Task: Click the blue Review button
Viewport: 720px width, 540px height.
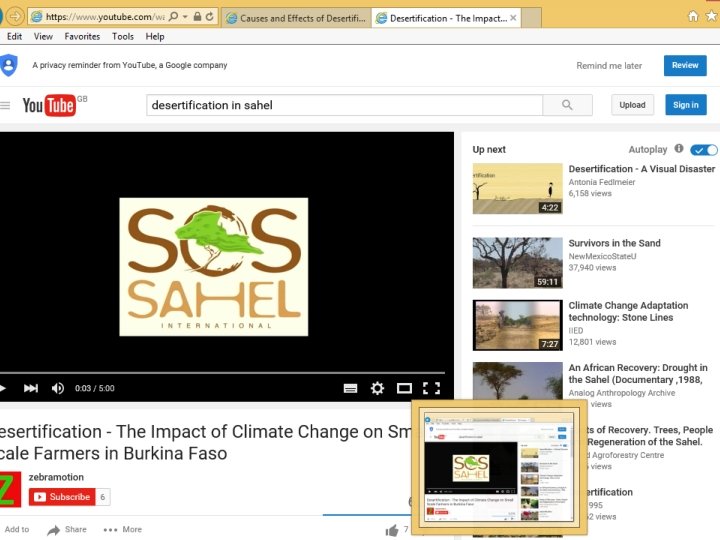Action: coord(685,66)
